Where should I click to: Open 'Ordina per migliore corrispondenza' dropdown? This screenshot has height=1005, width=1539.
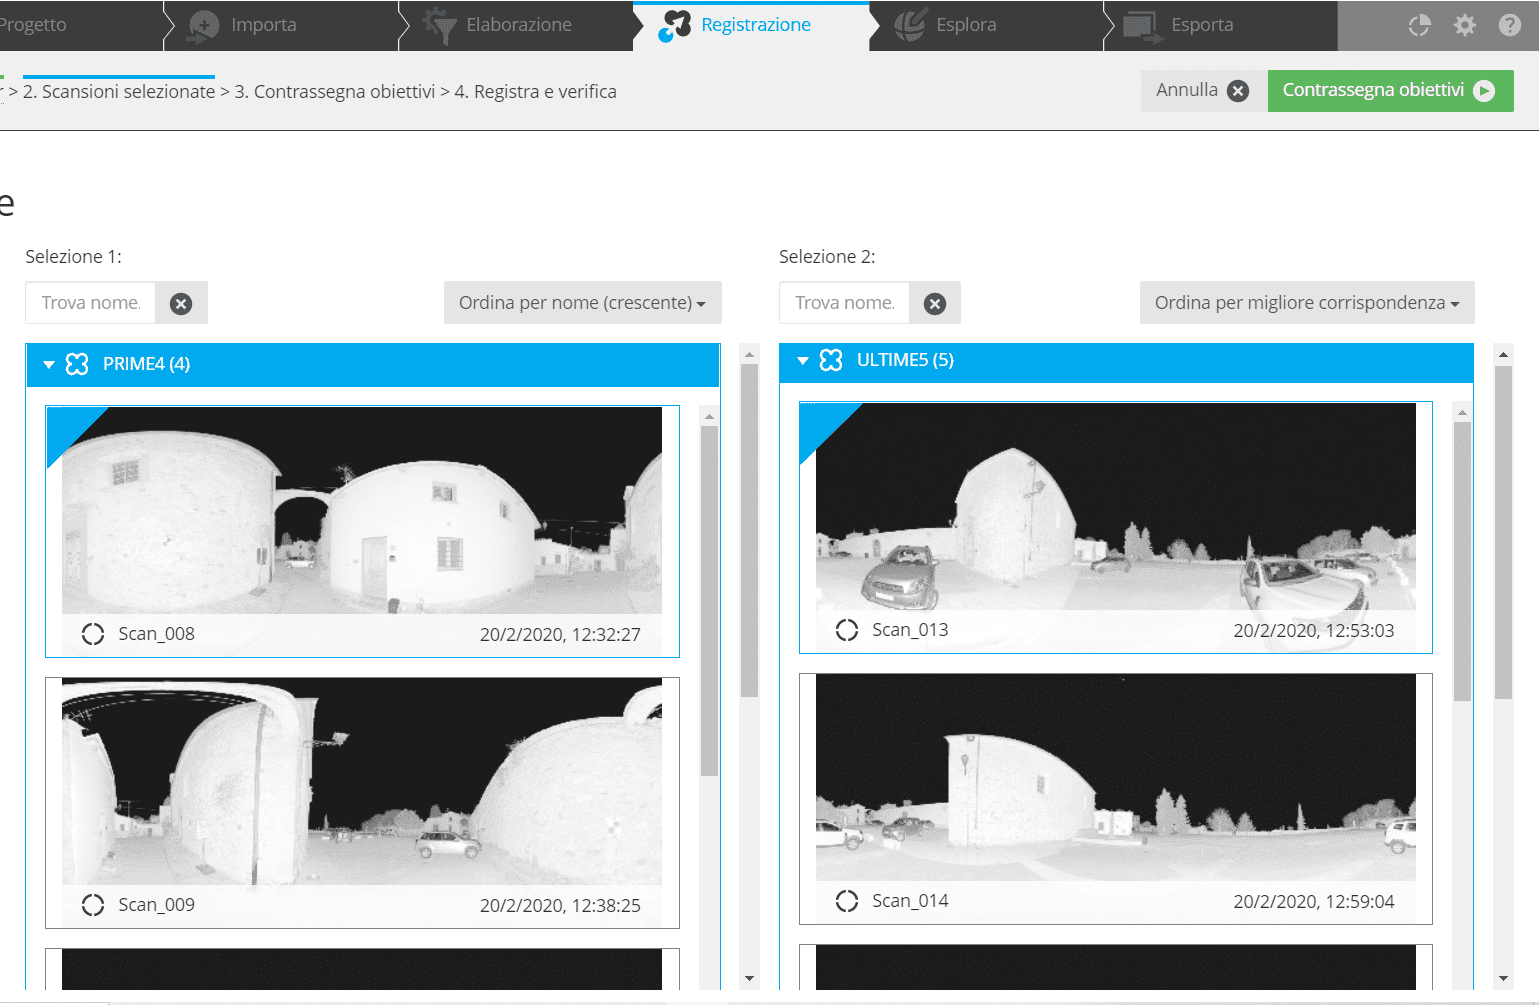pos(1306,303)
